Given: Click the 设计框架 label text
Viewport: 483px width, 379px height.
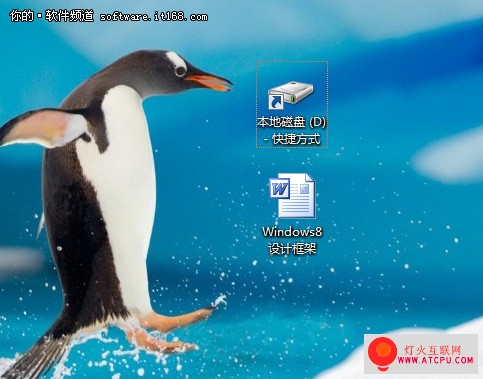Looking at the screenshot, I should coord(292,249).
